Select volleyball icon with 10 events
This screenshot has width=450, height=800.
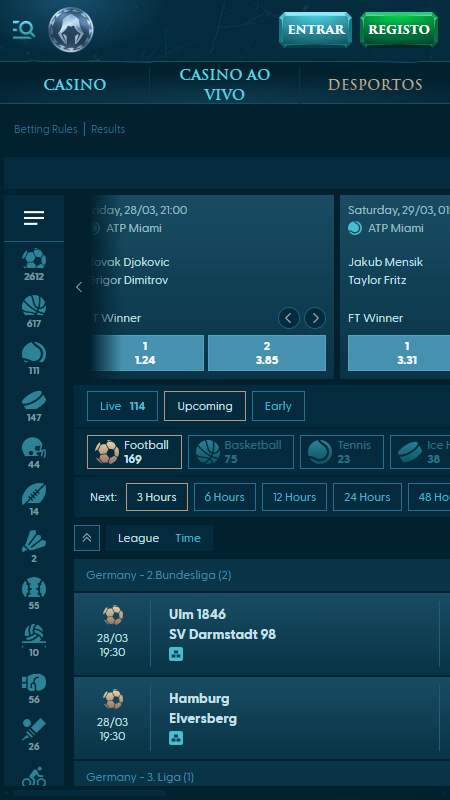point(34,641)
